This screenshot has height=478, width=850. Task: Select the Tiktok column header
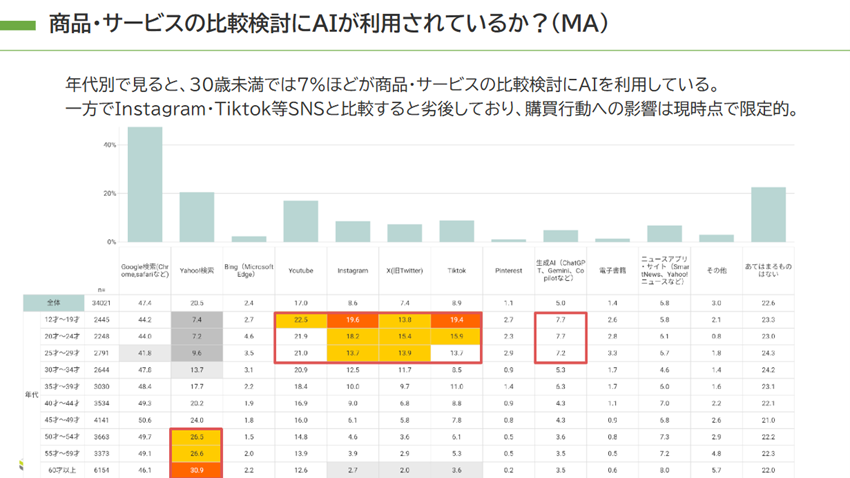456,270
